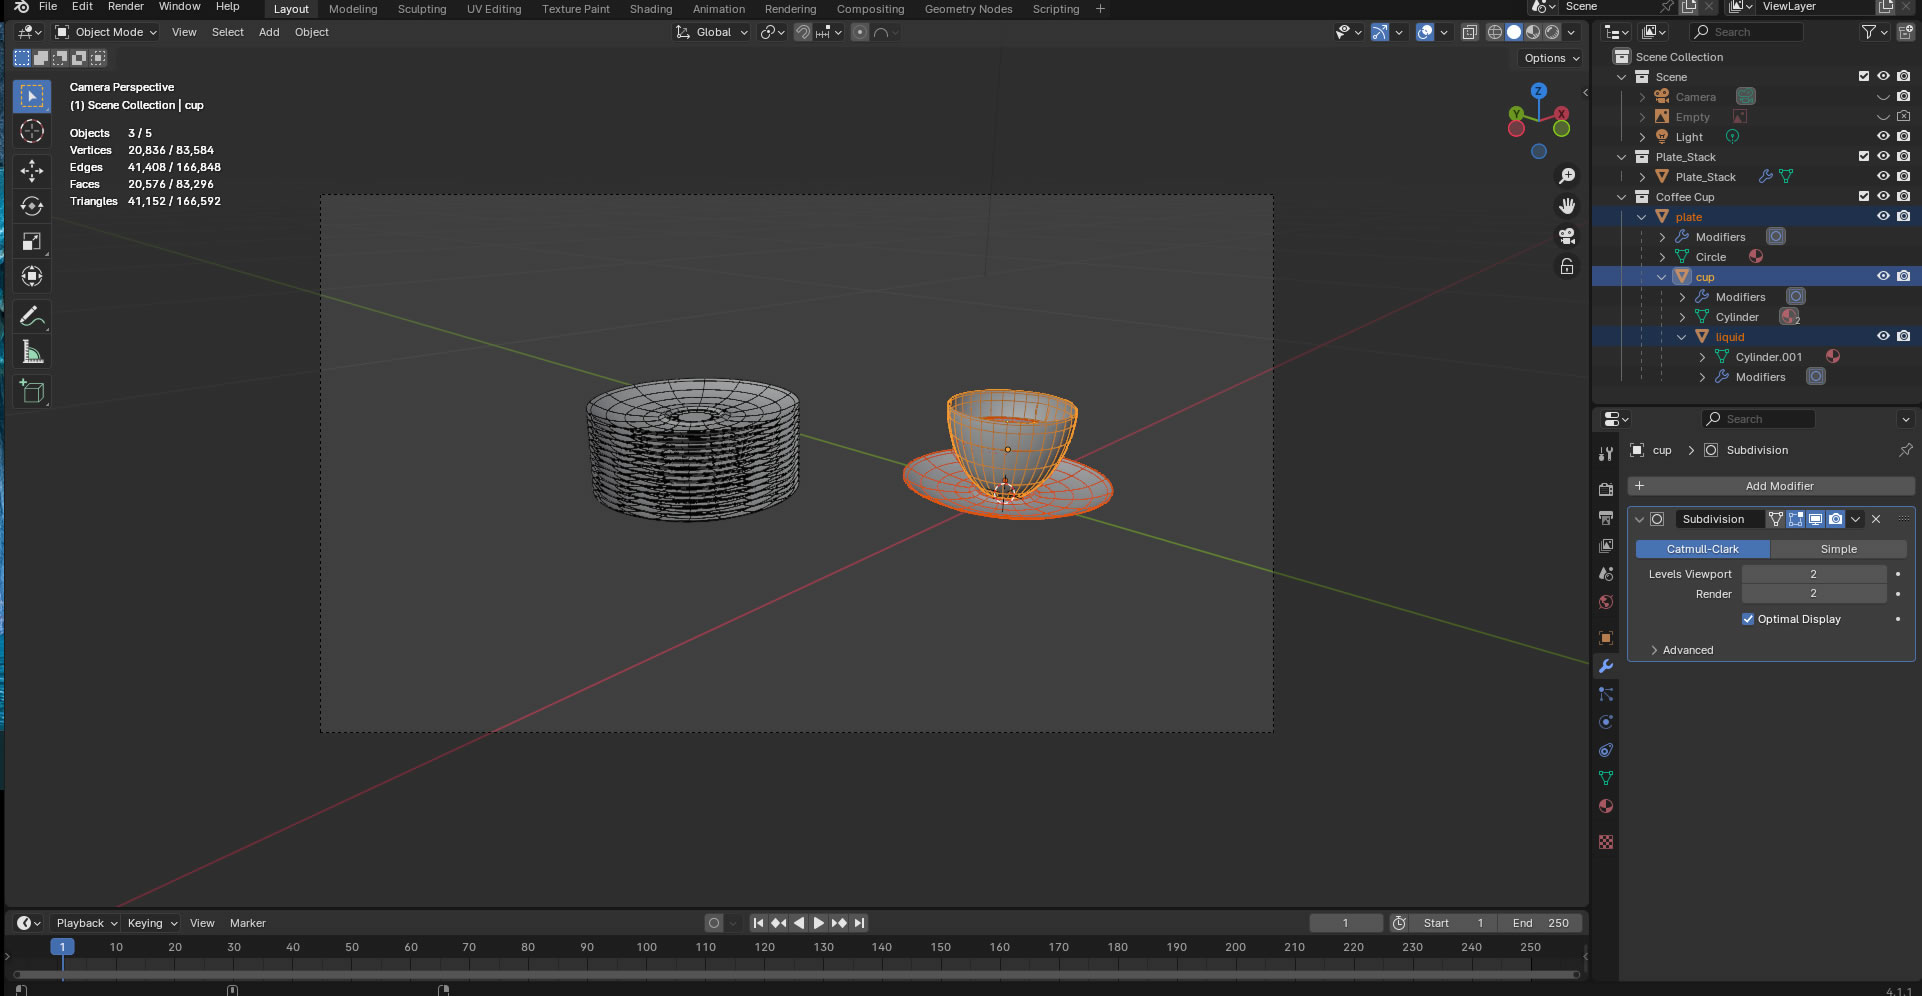Viewport: 1922px width, 996px height.
Task: Toggle camera view with the camera icon
Action: point(1567,236)
